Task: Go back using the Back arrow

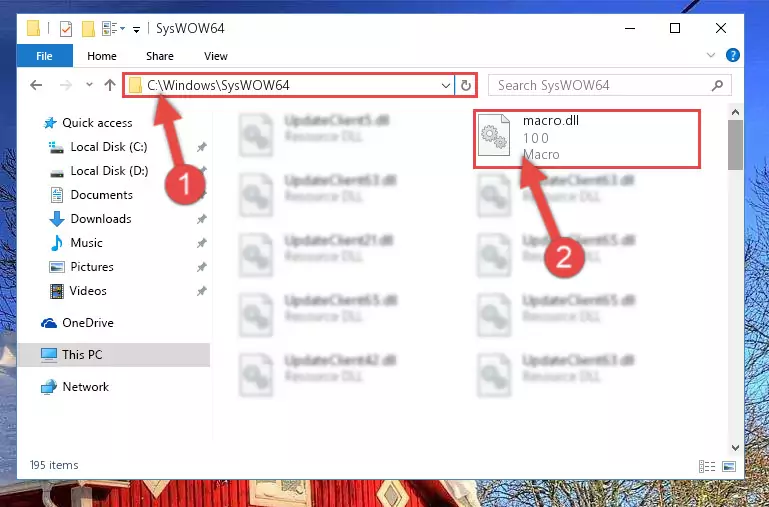Action: (36, 85)
